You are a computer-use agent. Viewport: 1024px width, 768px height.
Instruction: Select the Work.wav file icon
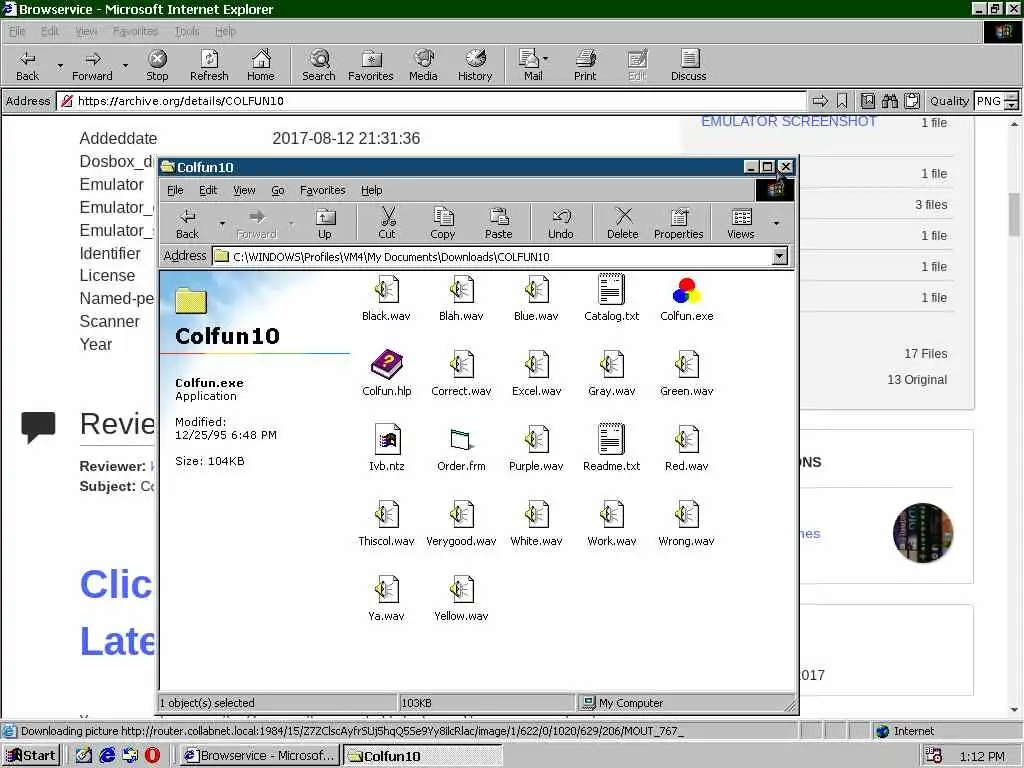pos(611,523)
